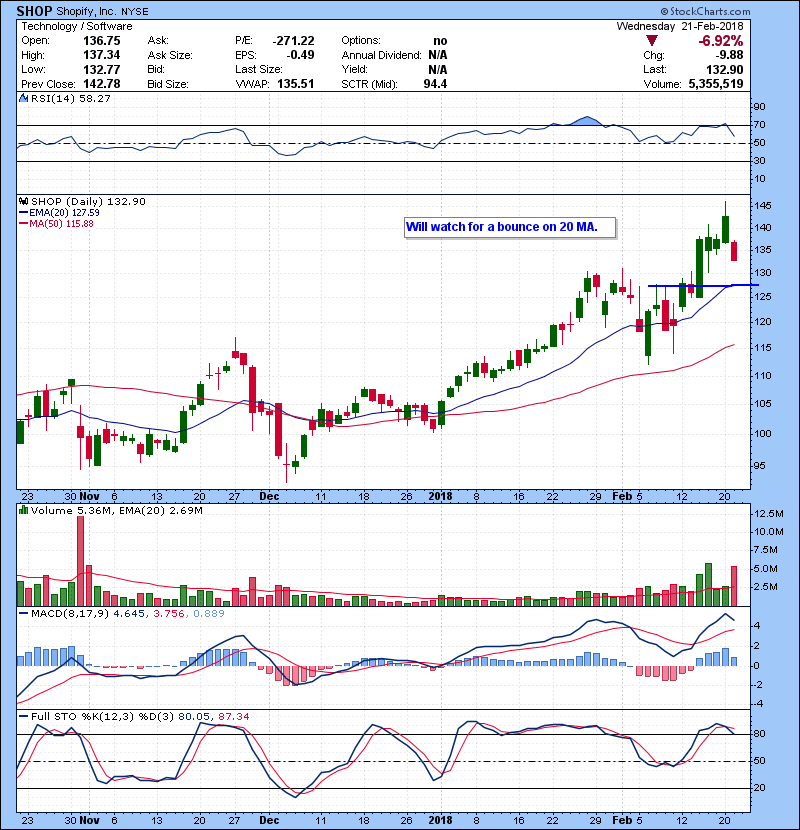Screen dimensions: 800x830
Task: Click the 'SHOP (Daily) 132.90' chart title
Action: (x=88, y=201)
